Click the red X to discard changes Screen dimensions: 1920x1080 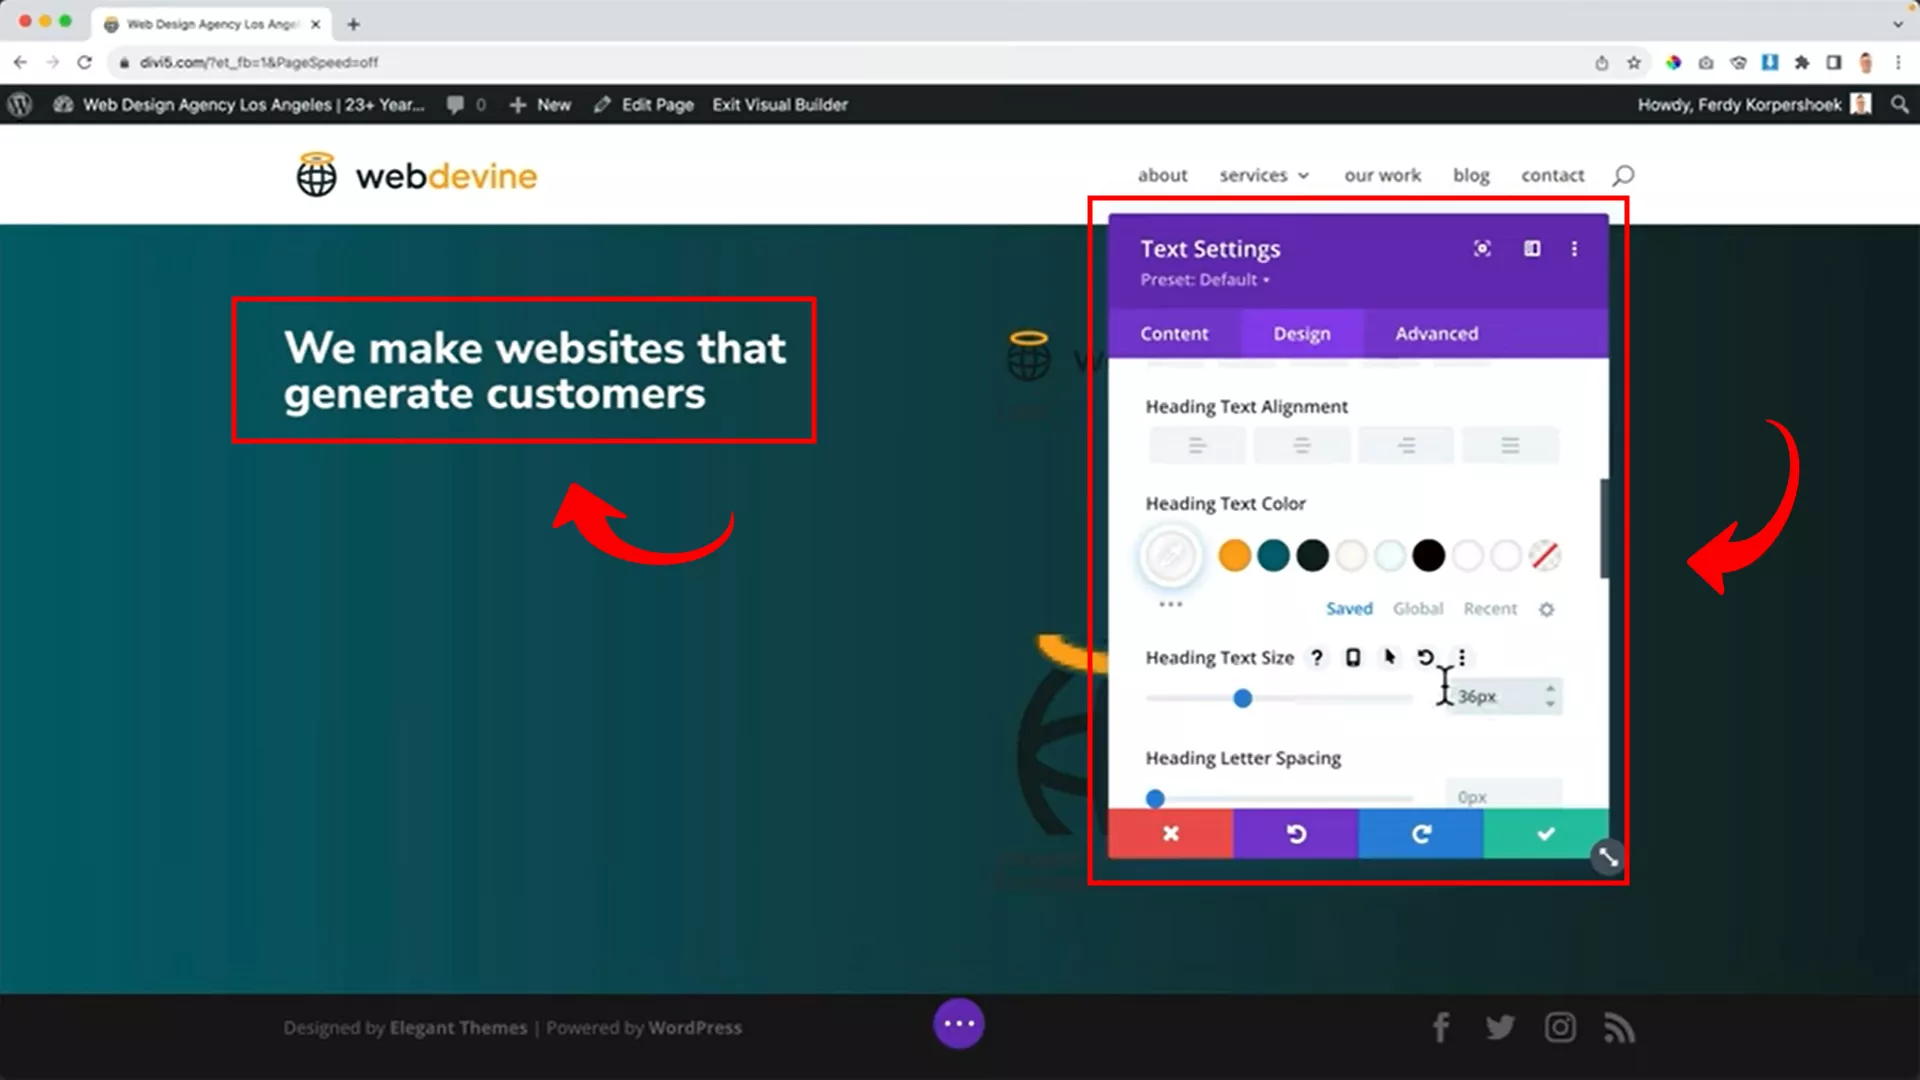[x=1170, y=833]
